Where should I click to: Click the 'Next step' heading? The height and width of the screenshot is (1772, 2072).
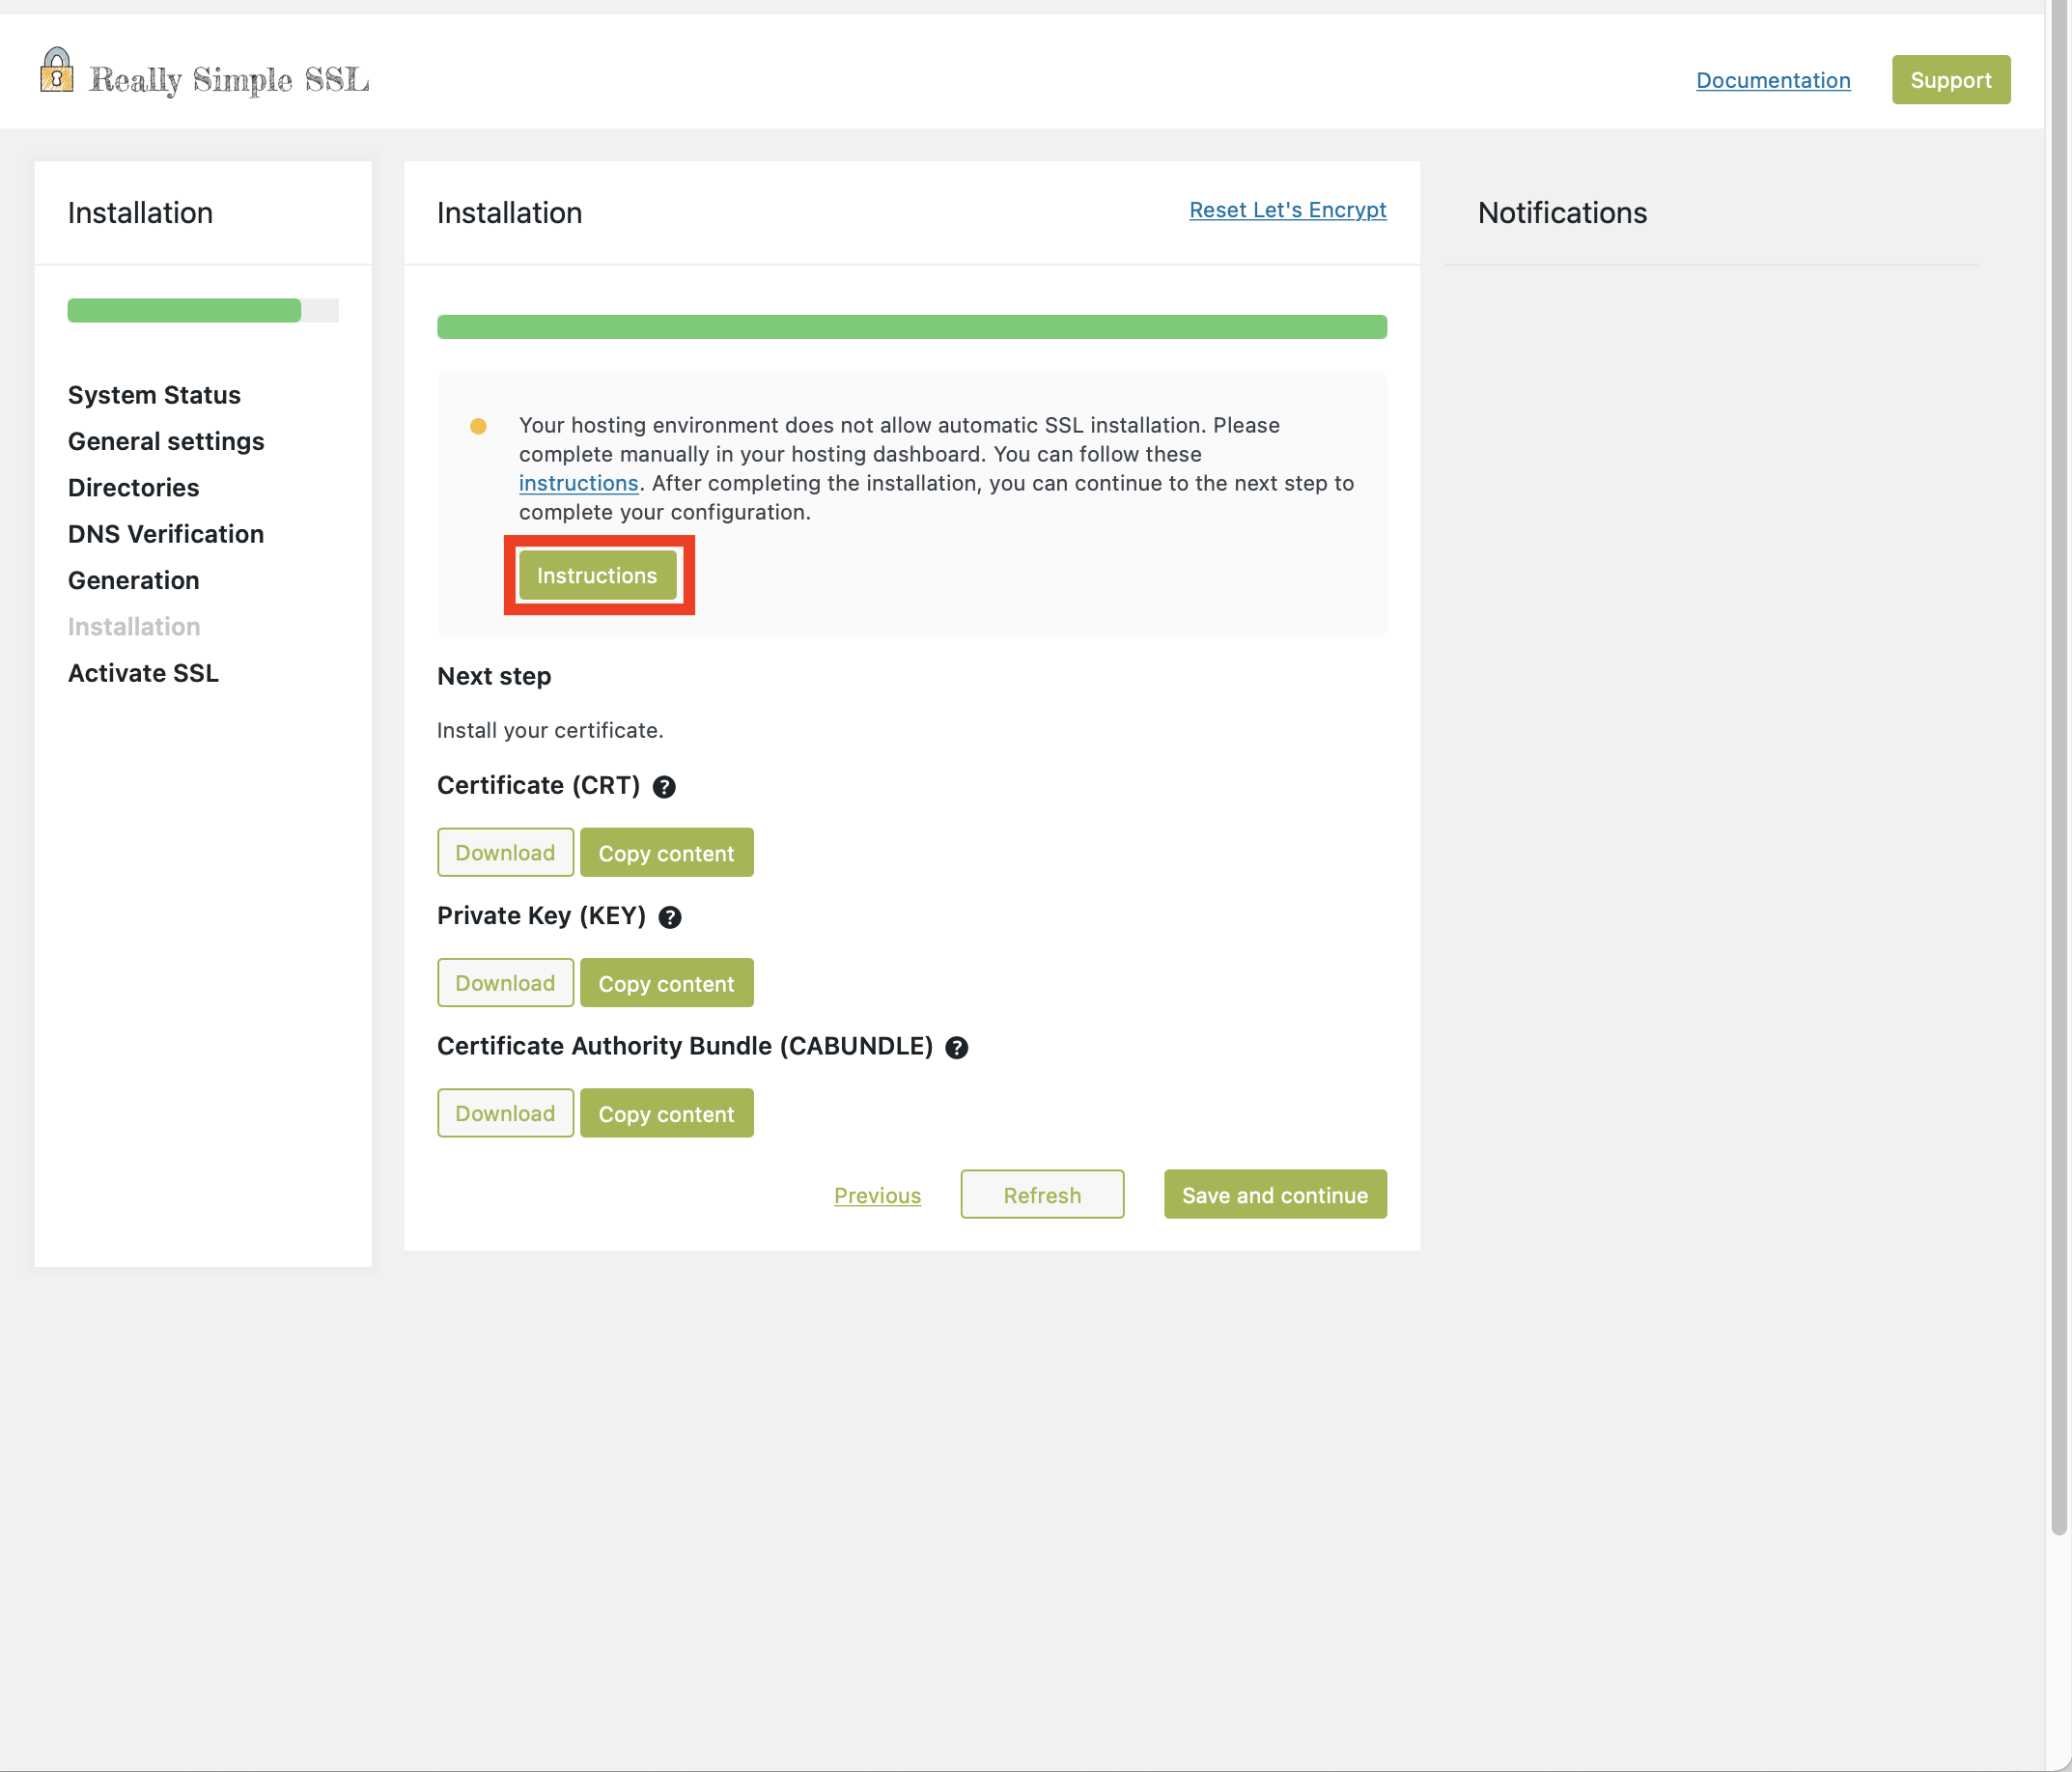tap(494, 676)
